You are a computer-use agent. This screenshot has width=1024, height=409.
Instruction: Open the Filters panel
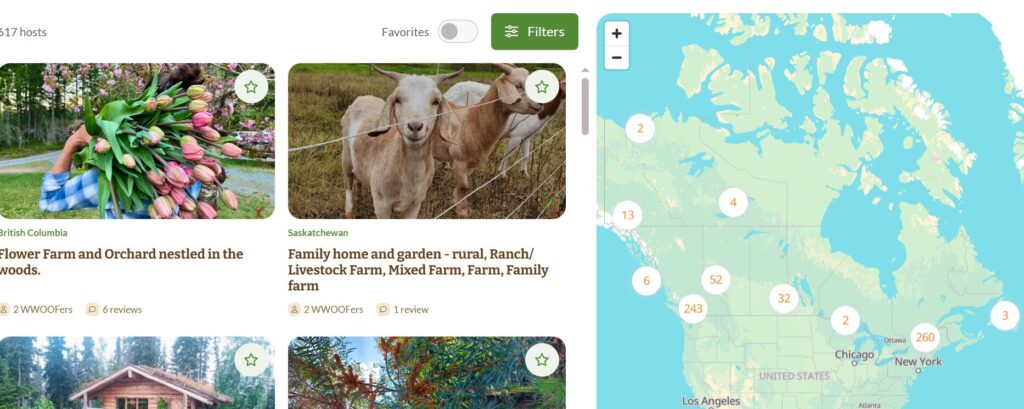point(534,31)
